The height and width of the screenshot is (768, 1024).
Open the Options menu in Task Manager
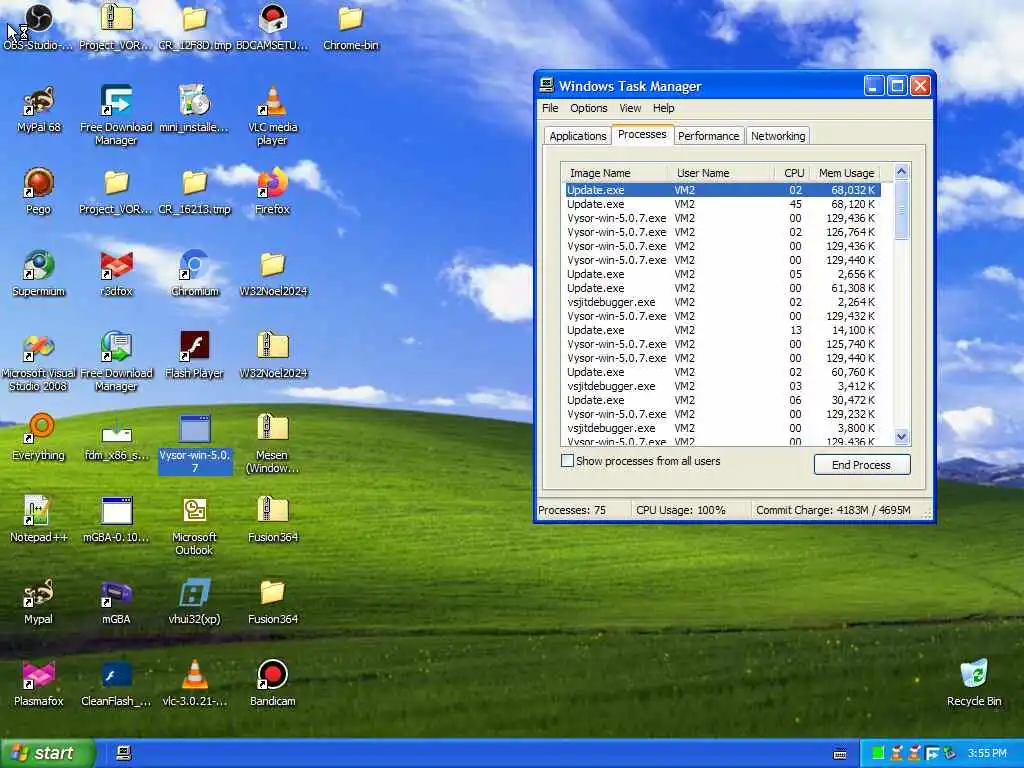tap(588, 108)
